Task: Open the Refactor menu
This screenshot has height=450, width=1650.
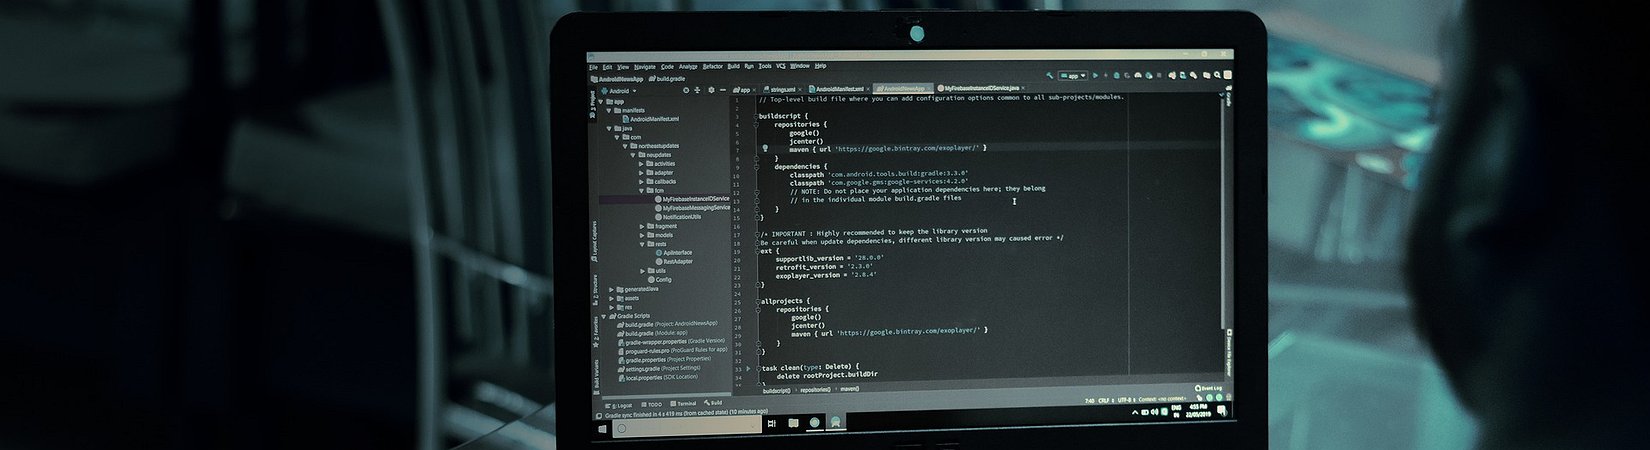Action: tap(712, 67)
